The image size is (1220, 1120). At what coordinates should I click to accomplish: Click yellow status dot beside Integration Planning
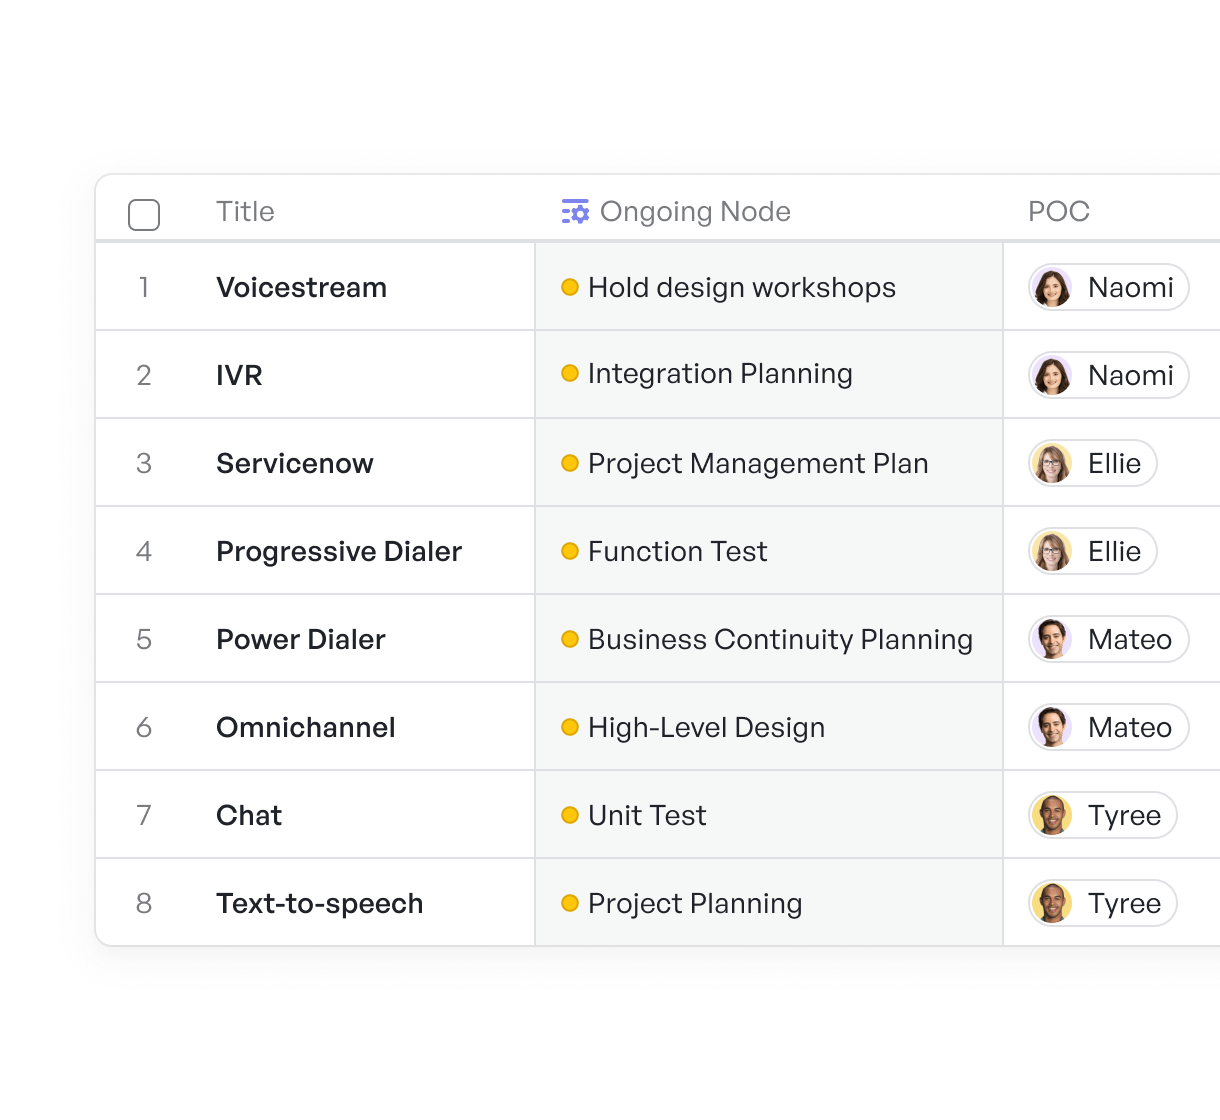[x=570, y=373]
